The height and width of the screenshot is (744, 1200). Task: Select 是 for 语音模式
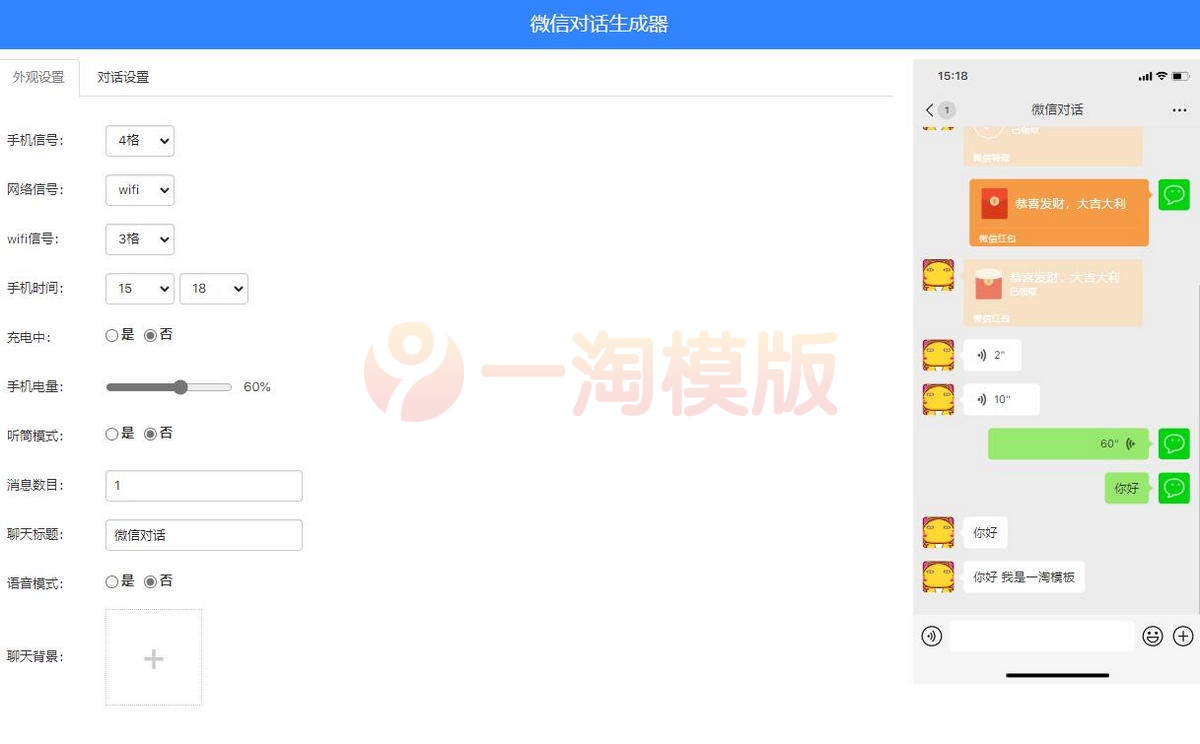(112, 582)
